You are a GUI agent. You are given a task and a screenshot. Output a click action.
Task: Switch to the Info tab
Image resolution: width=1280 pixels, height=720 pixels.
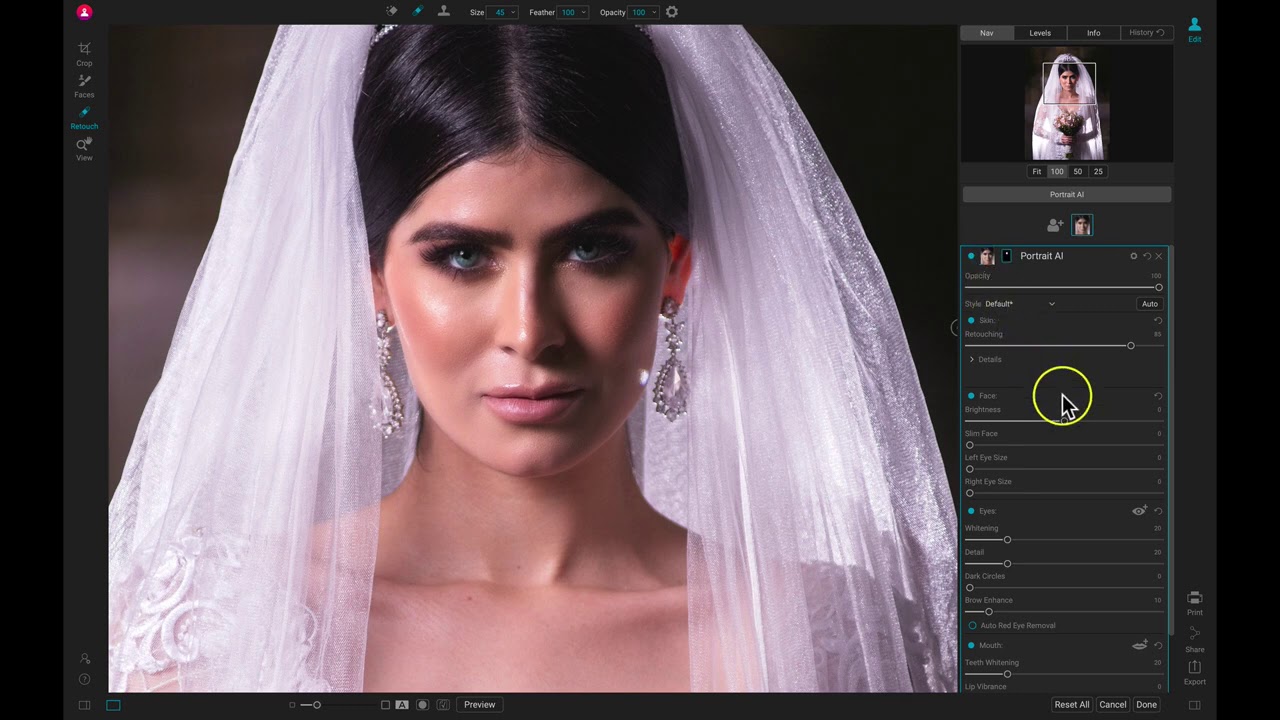pyautogui.click(x=1093, y=33)
